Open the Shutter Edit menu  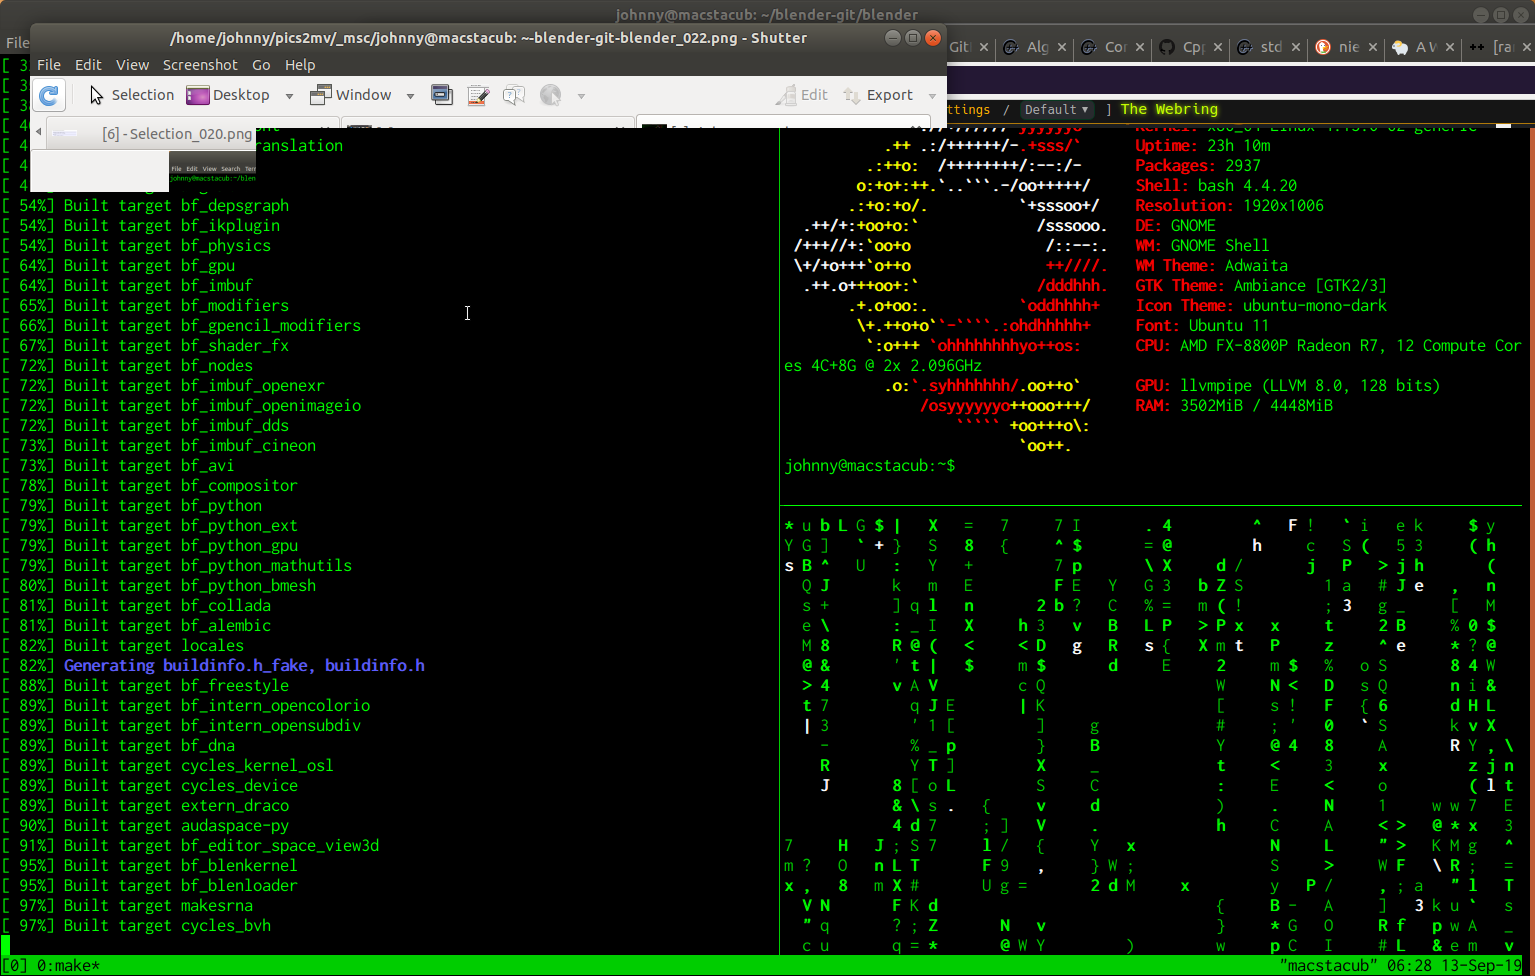coord(88,65)
